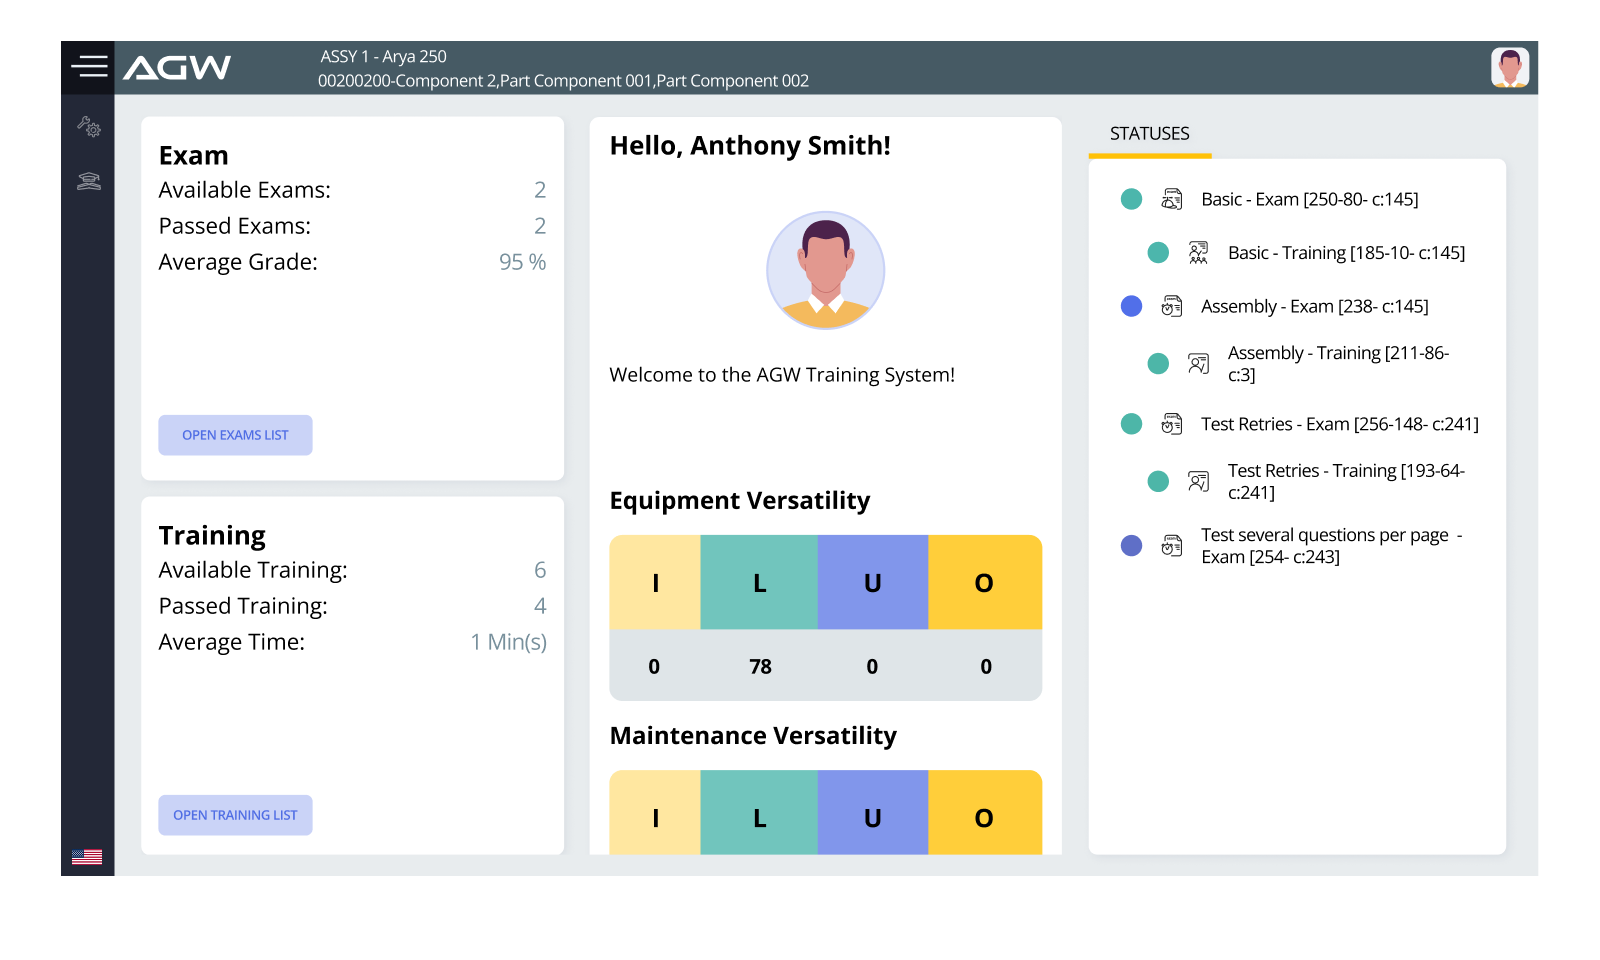Click the Available Training count 6
This screenshot has width=1600, height=960.
pos(540,570)
